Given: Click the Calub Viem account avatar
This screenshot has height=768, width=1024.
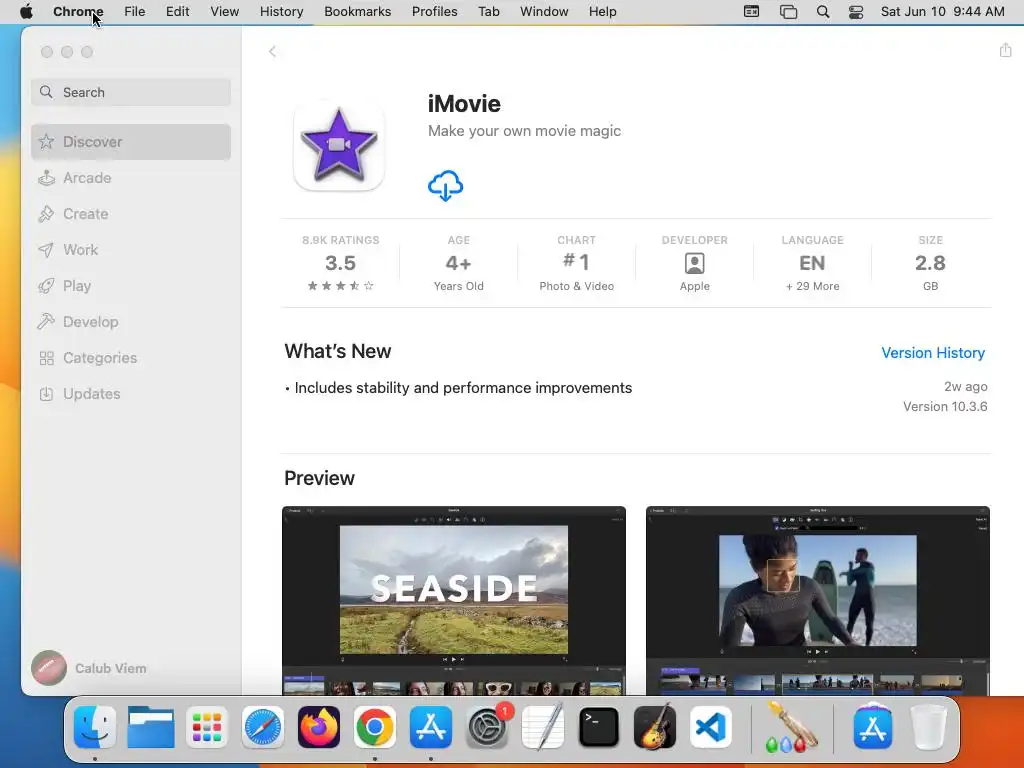Looking at the screenshot, I should tap(49, 668).
